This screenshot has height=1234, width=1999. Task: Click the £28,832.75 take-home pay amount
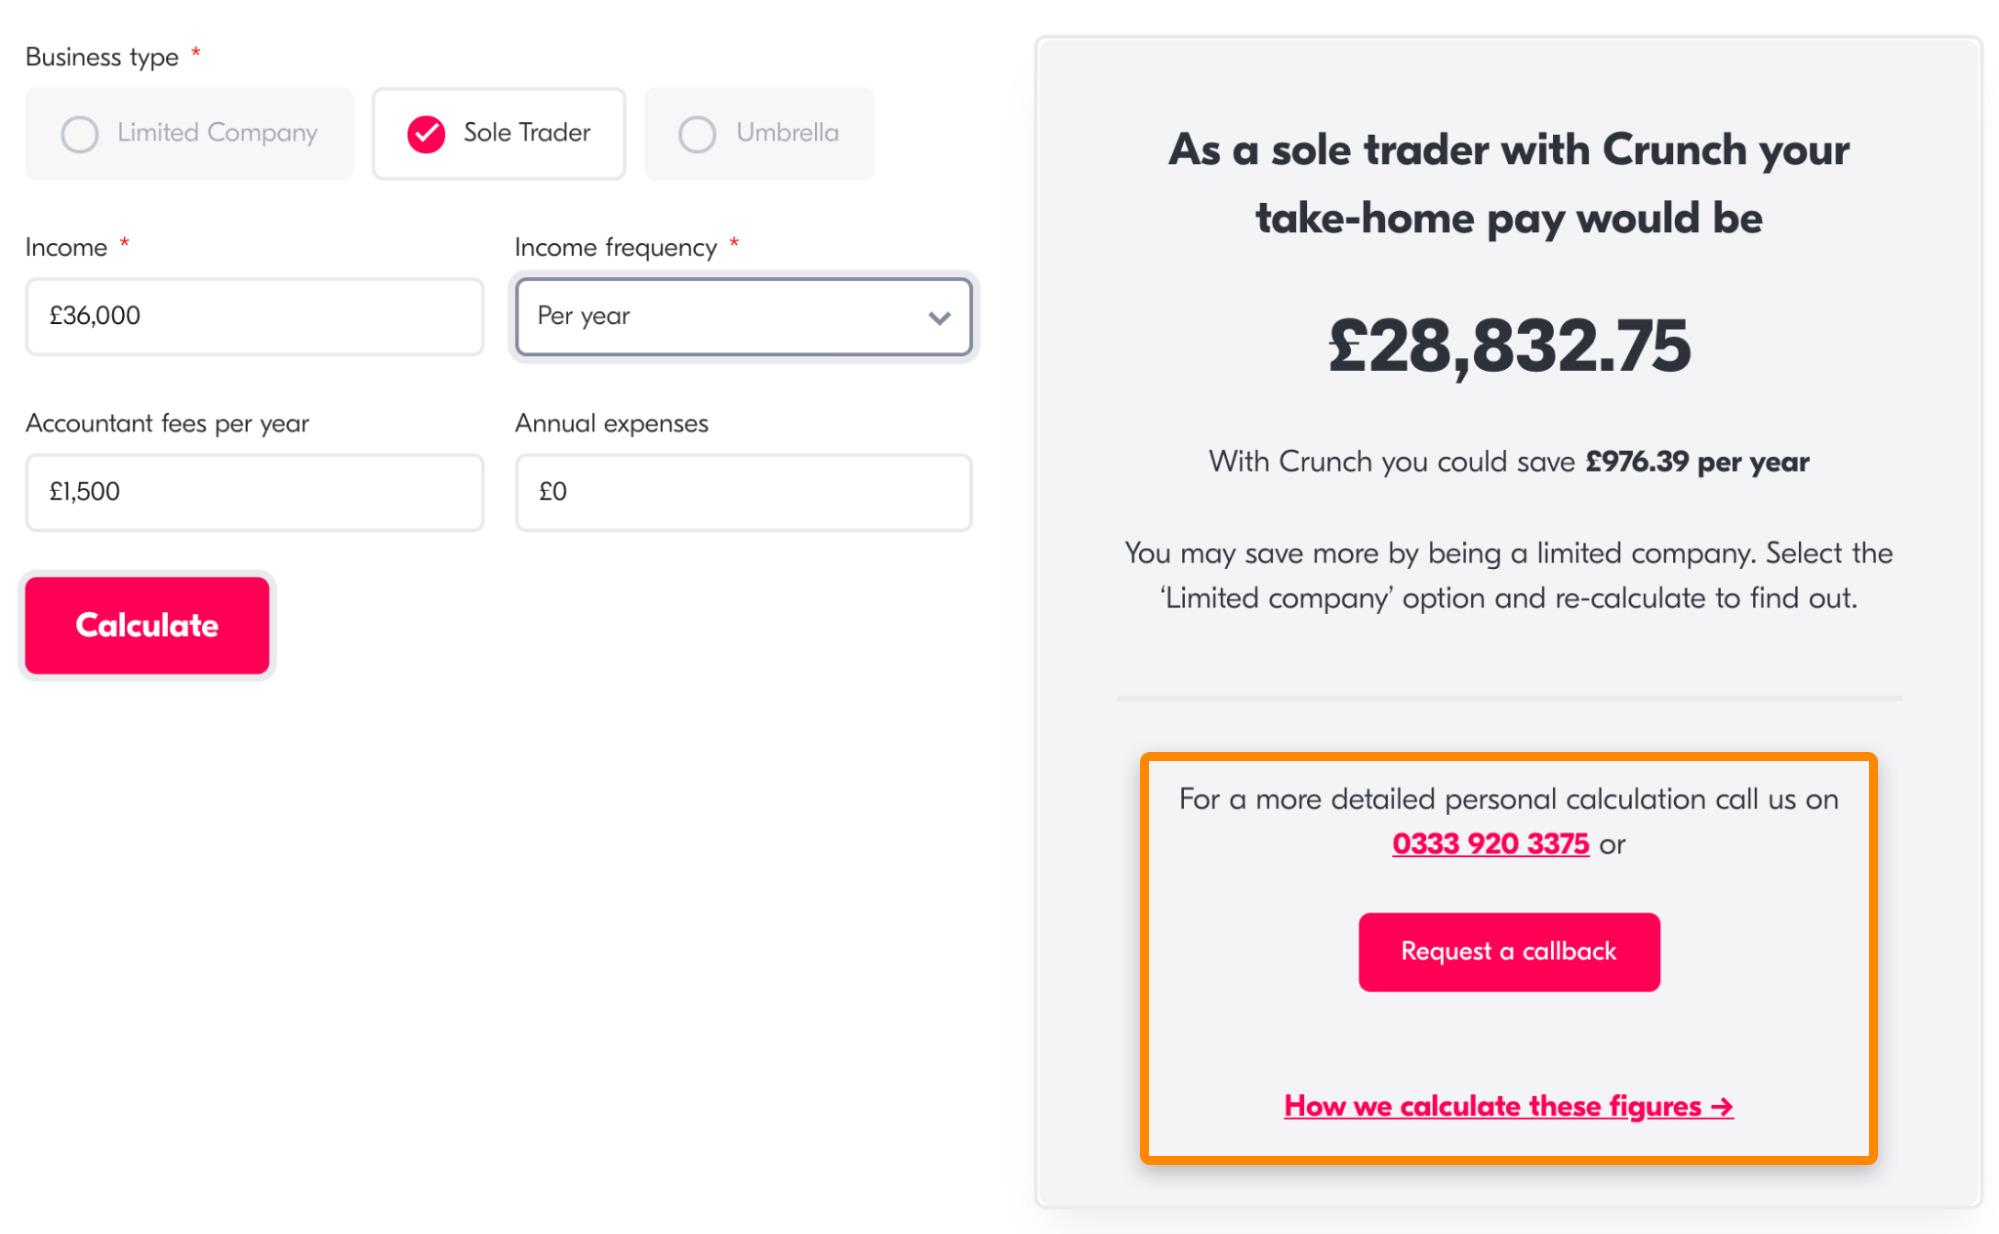point(1508,346)
